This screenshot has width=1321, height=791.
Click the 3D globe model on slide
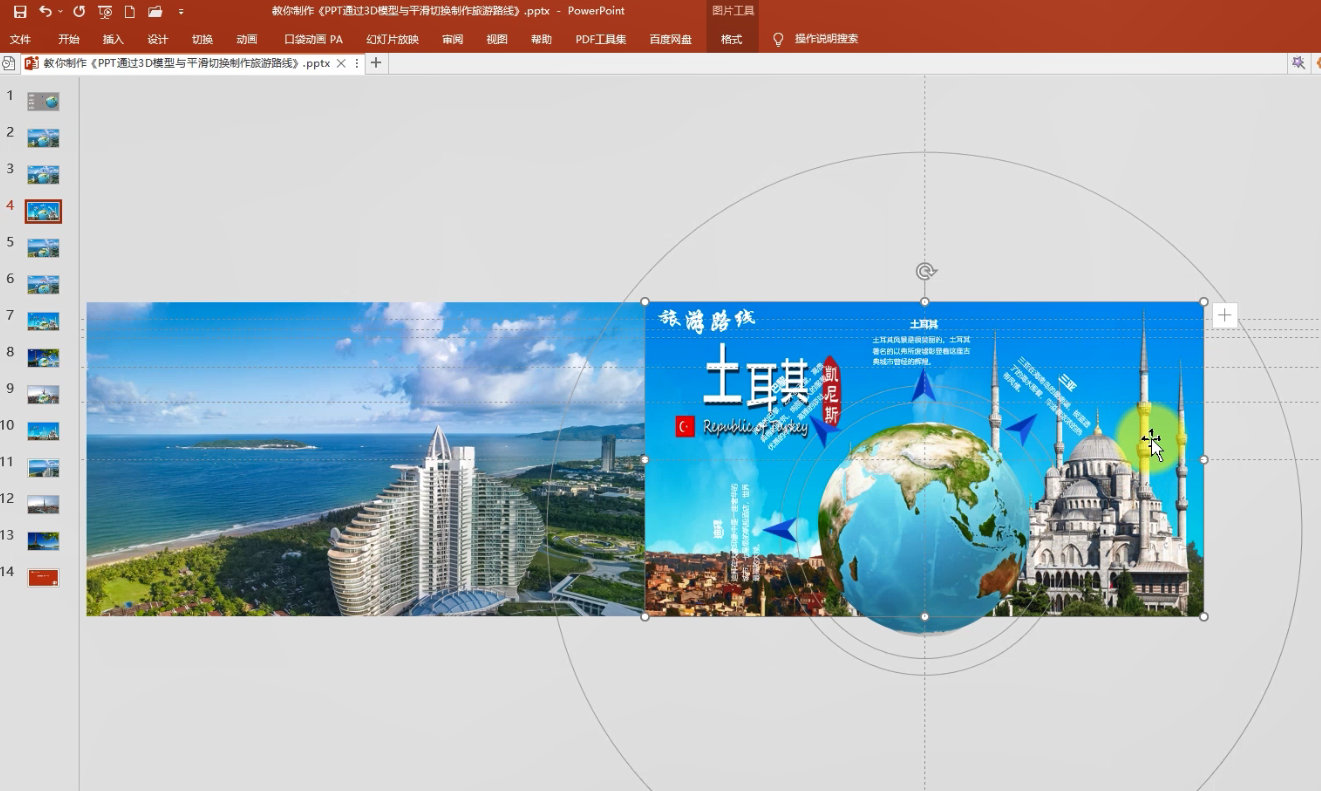[x=923, y=529]
